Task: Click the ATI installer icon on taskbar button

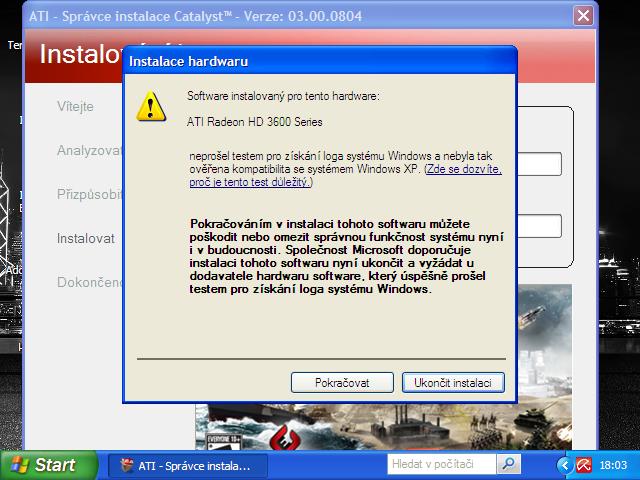Action: click(127, 465)
